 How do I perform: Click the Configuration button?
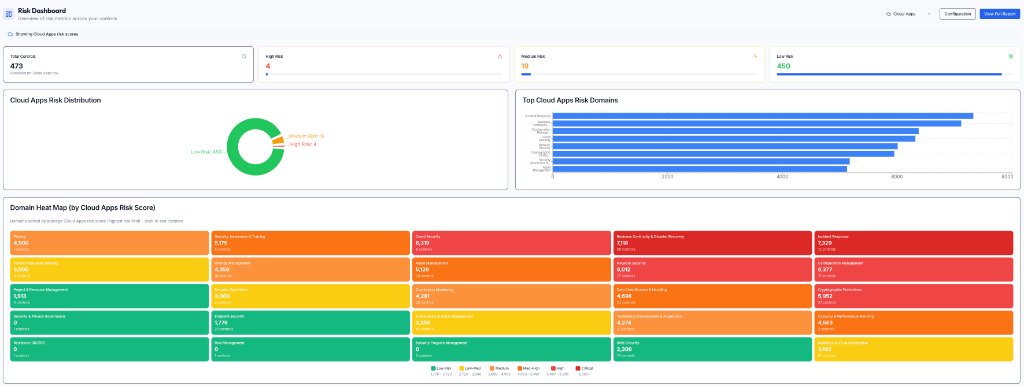point(957,14)
